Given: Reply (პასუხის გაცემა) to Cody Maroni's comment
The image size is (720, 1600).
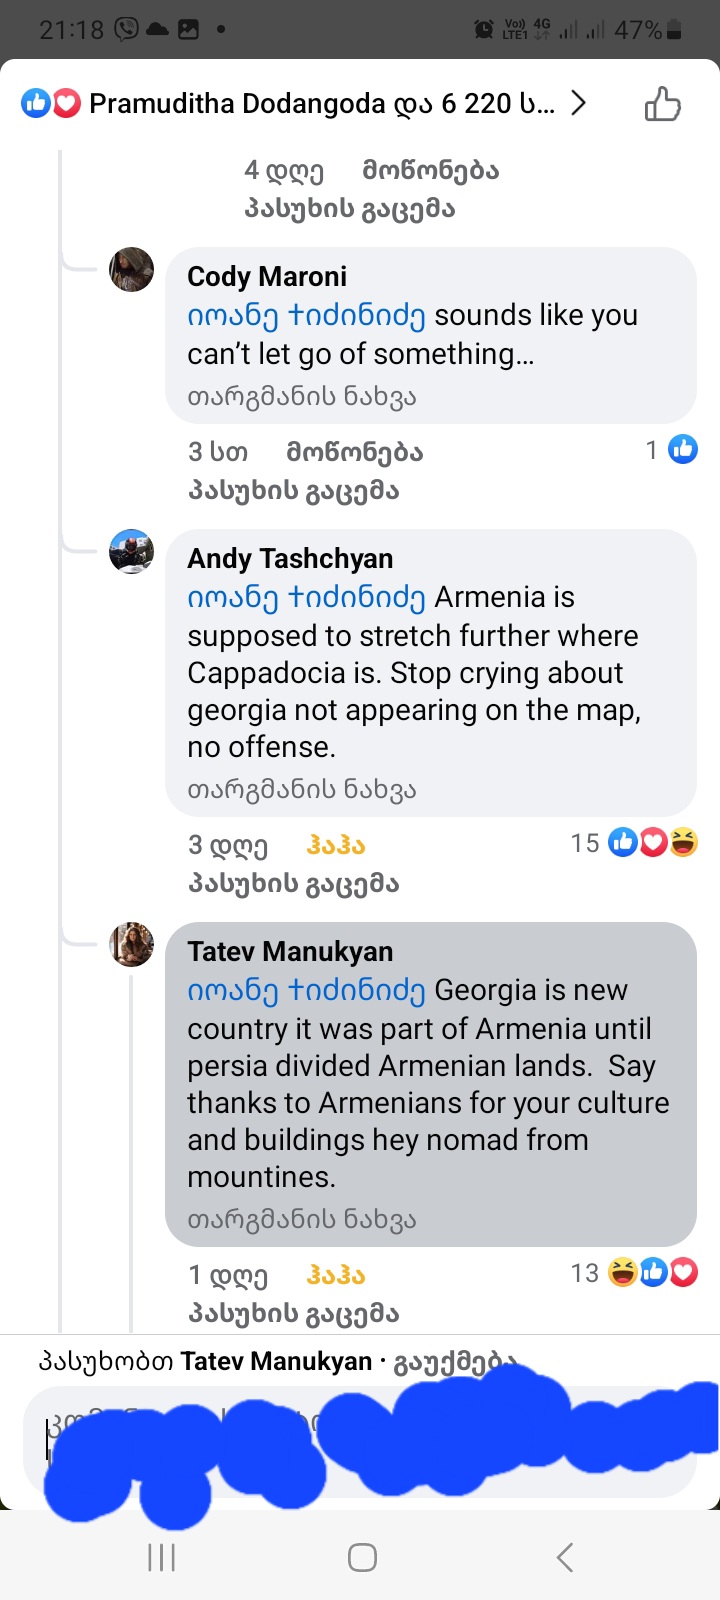Looking at the screenshot, I should (x=293, y=491).
